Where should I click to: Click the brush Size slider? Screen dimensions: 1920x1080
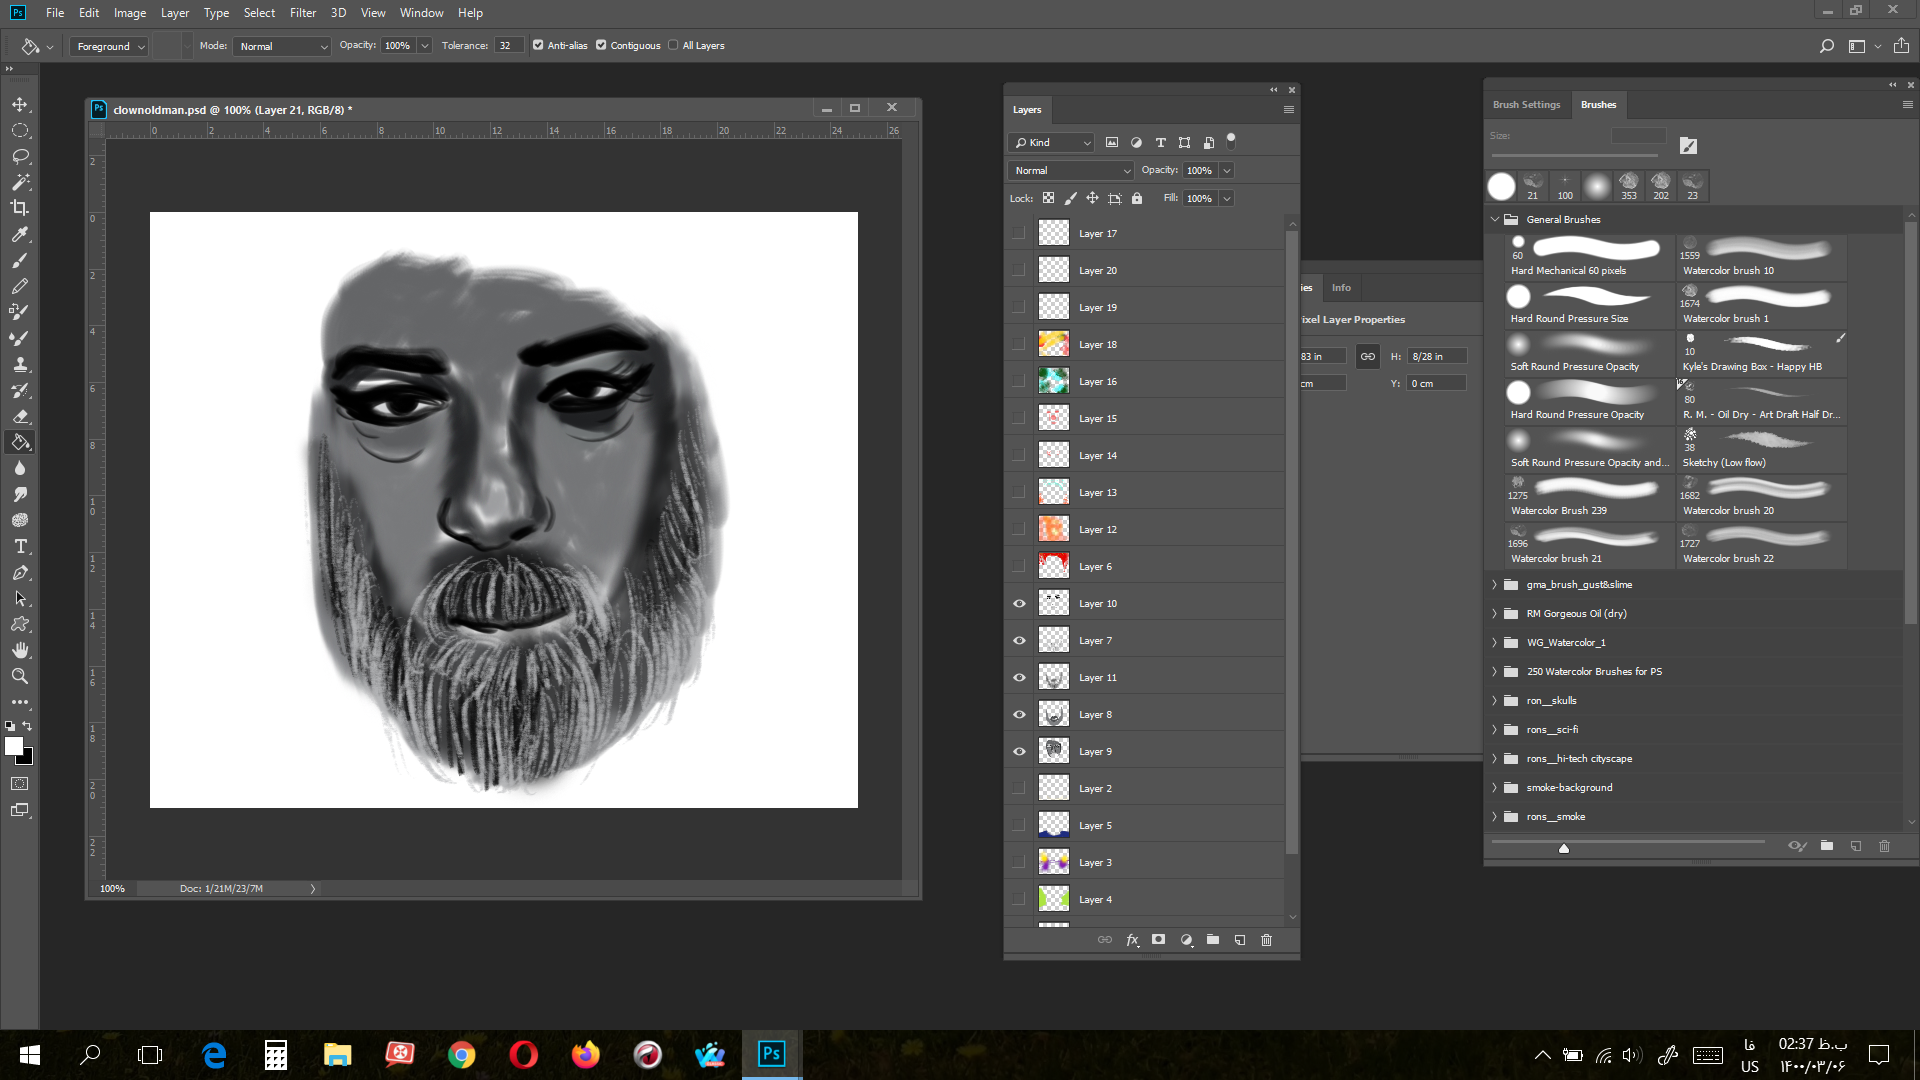pos(1574,156)
